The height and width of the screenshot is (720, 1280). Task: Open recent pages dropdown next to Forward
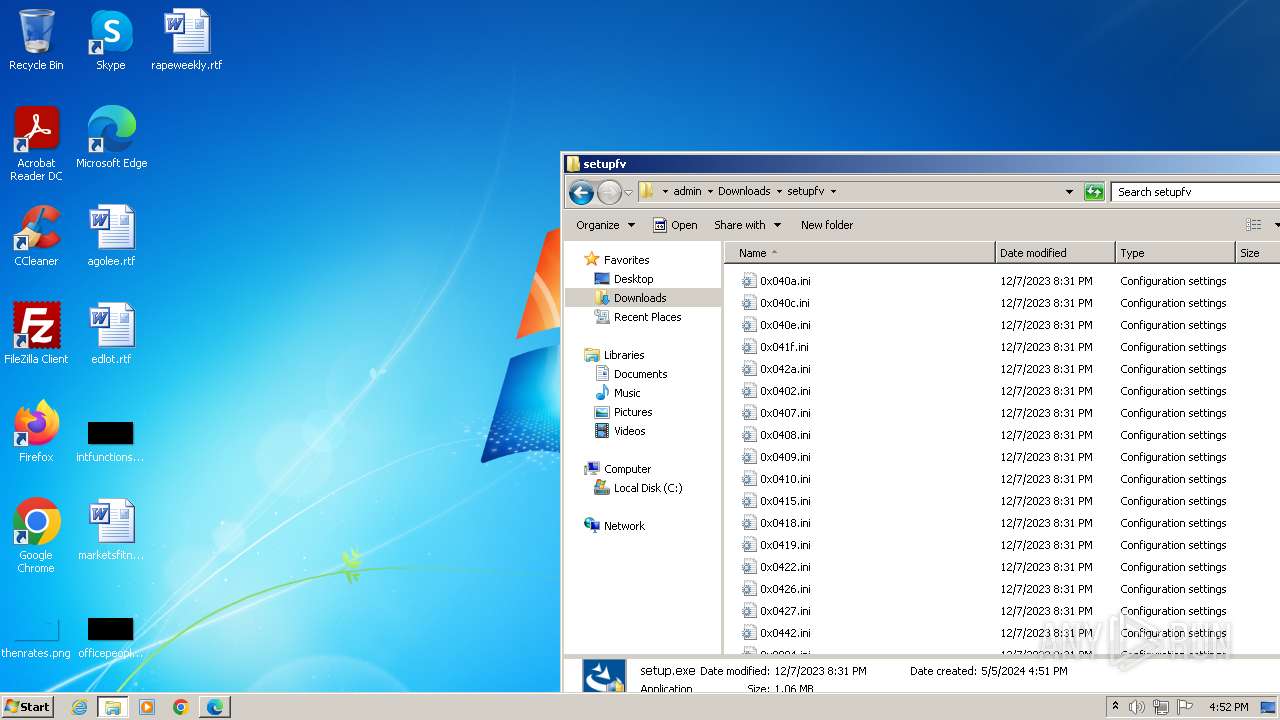(x=628, y=192)
